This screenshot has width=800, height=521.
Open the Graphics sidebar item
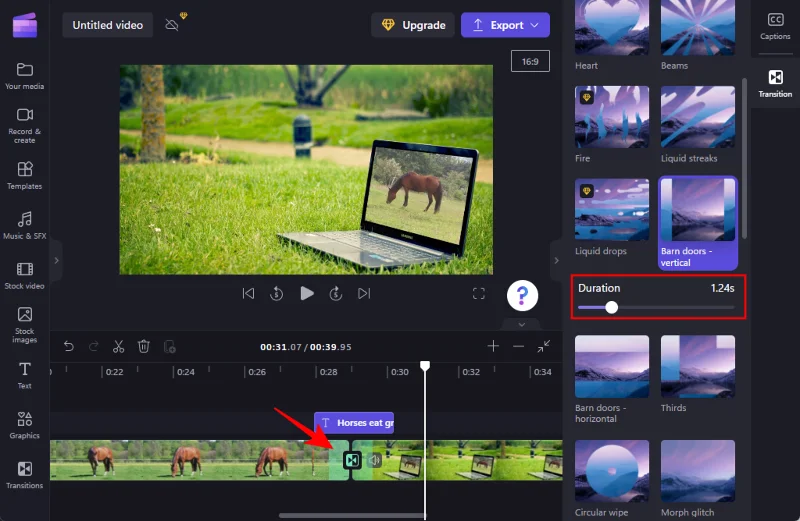[x=24, y=425]
